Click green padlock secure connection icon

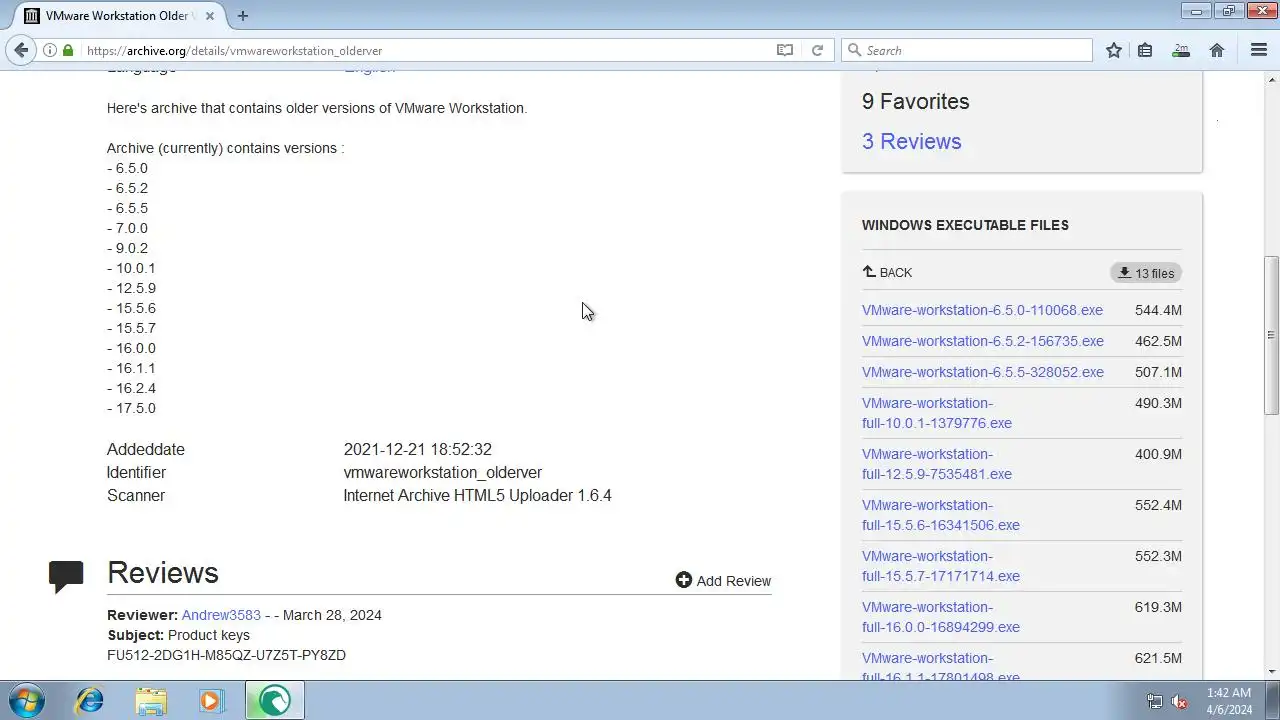[x=68, y=50]
